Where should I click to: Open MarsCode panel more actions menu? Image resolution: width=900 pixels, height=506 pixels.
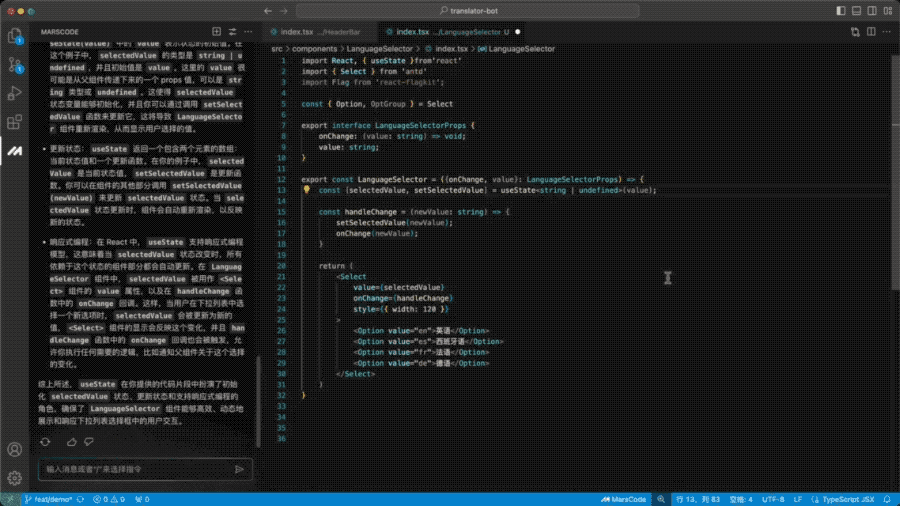click(248, 32)
